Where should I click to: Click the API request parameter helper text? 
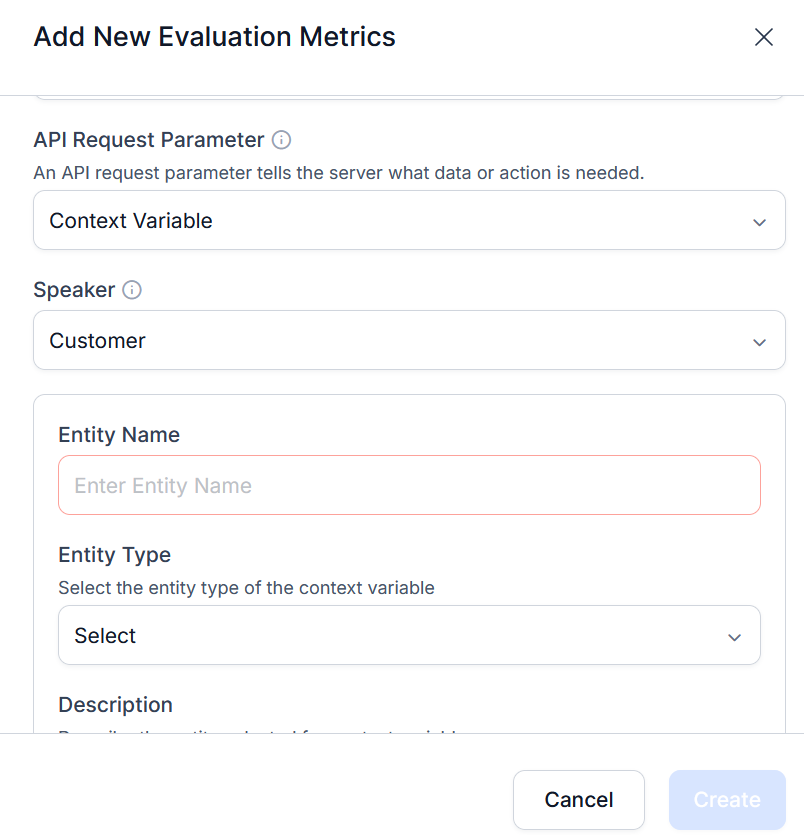point(339,173)
